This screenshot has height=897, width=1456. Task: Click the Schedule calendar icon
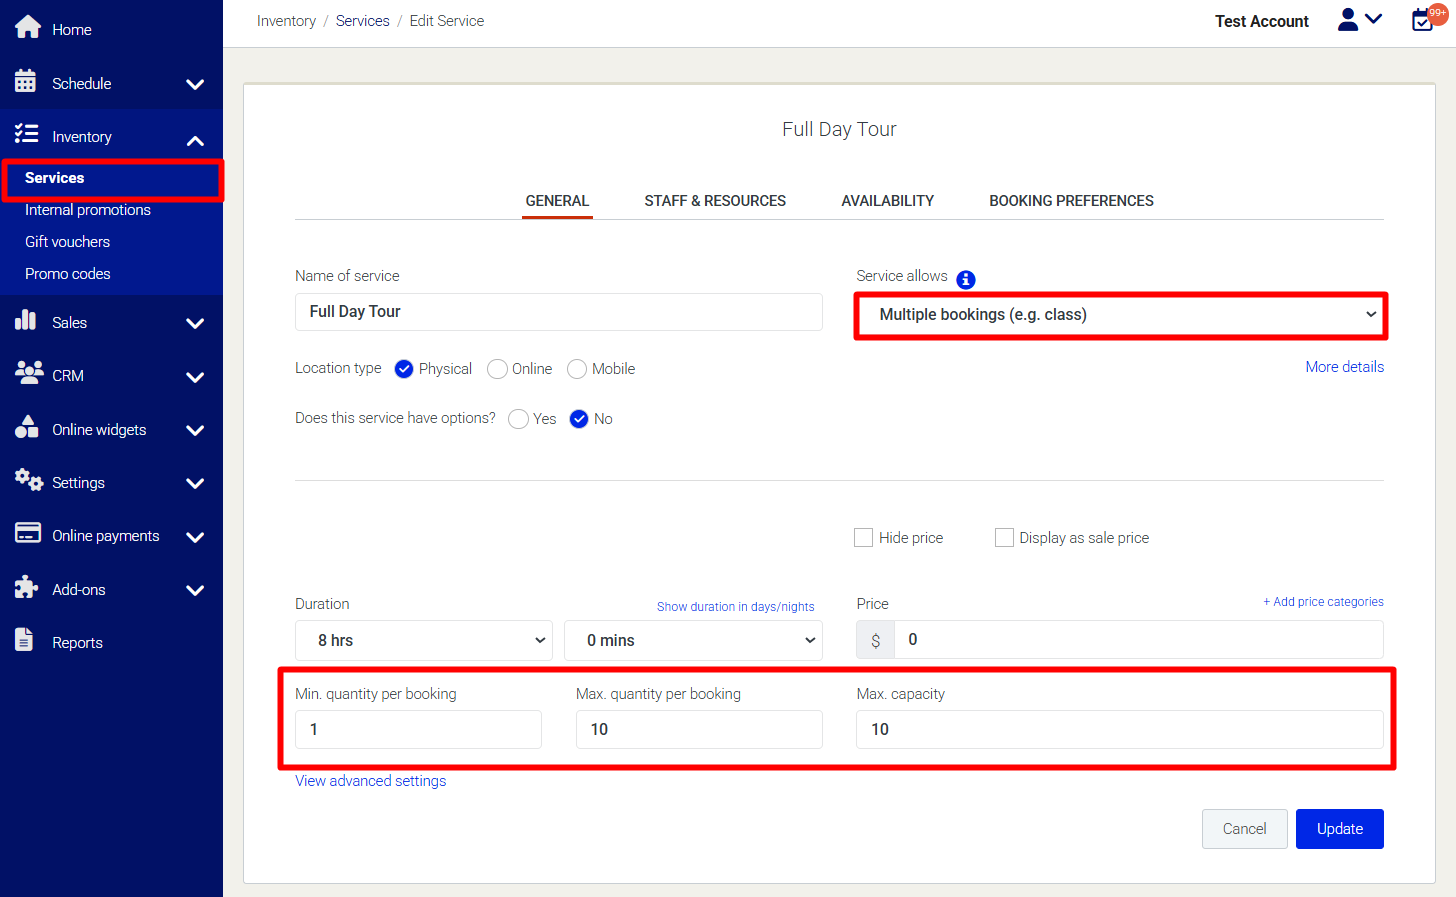click(x=26, y=81)
